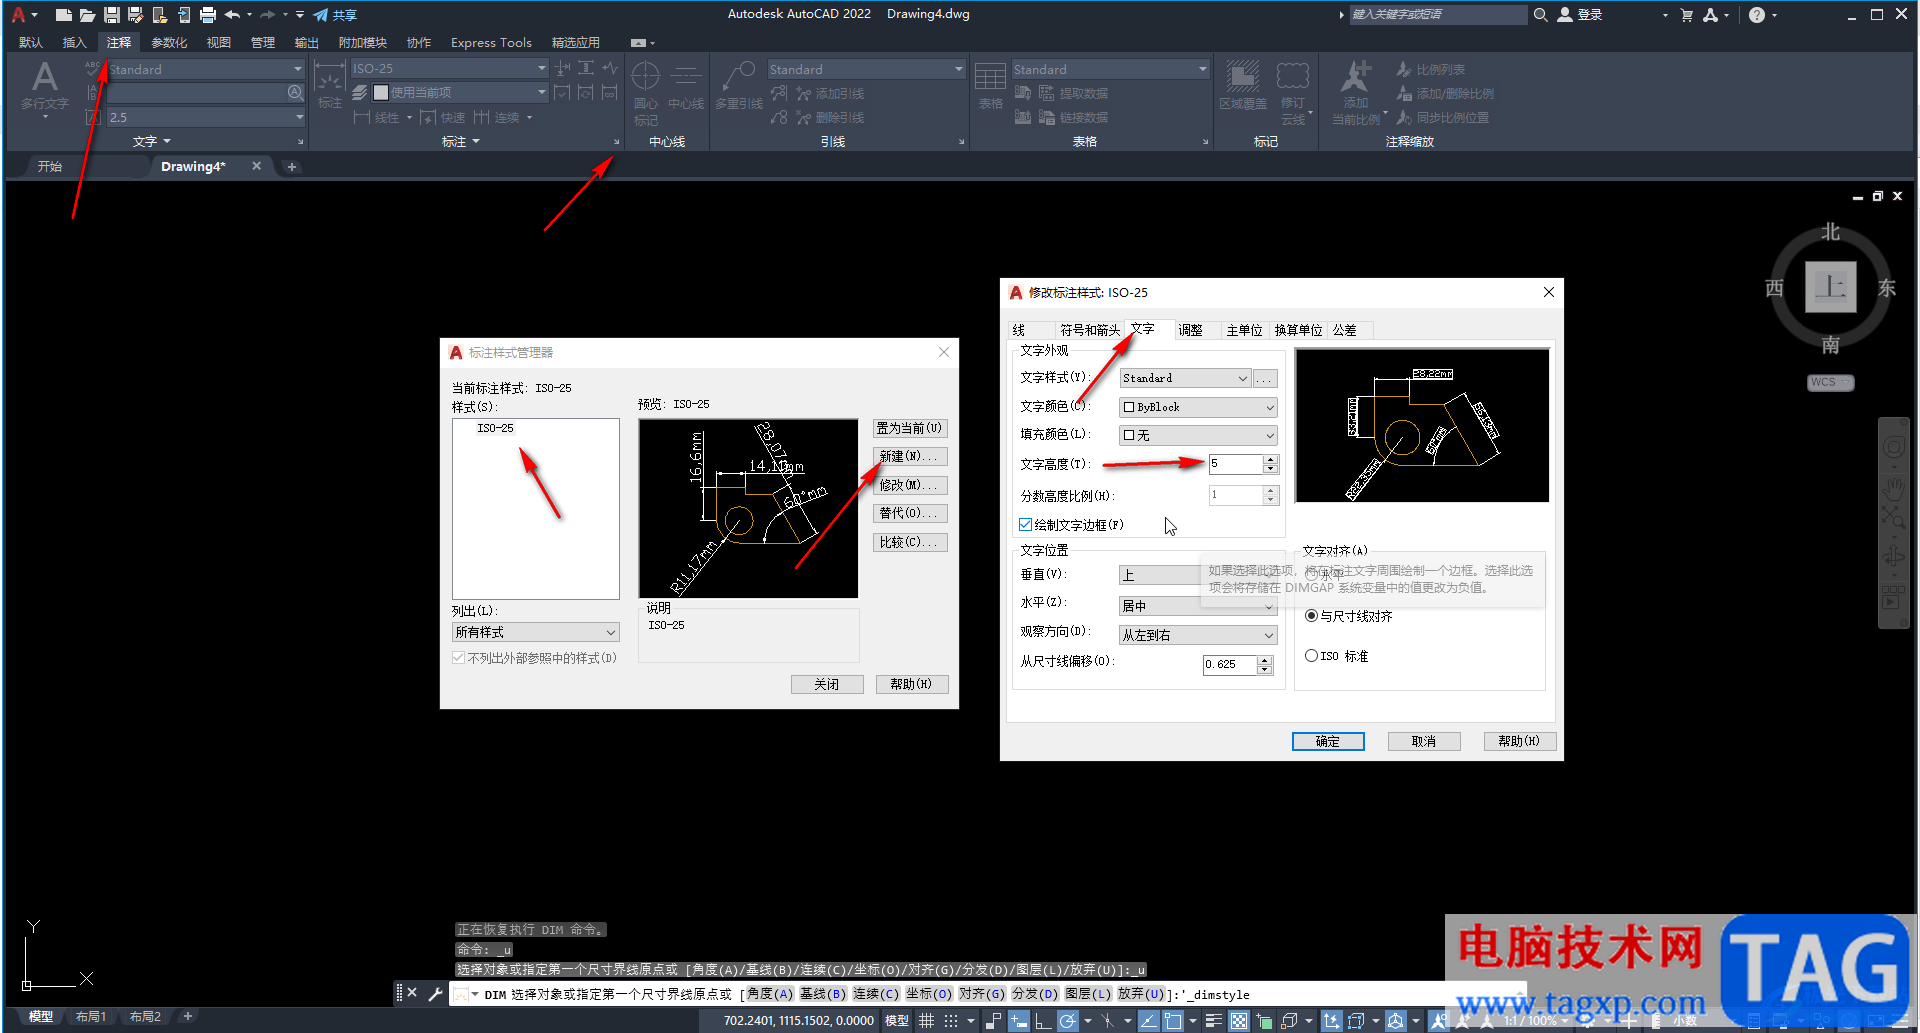Click the Text height input field
1920x1033 pixels.
point(1236,464)
